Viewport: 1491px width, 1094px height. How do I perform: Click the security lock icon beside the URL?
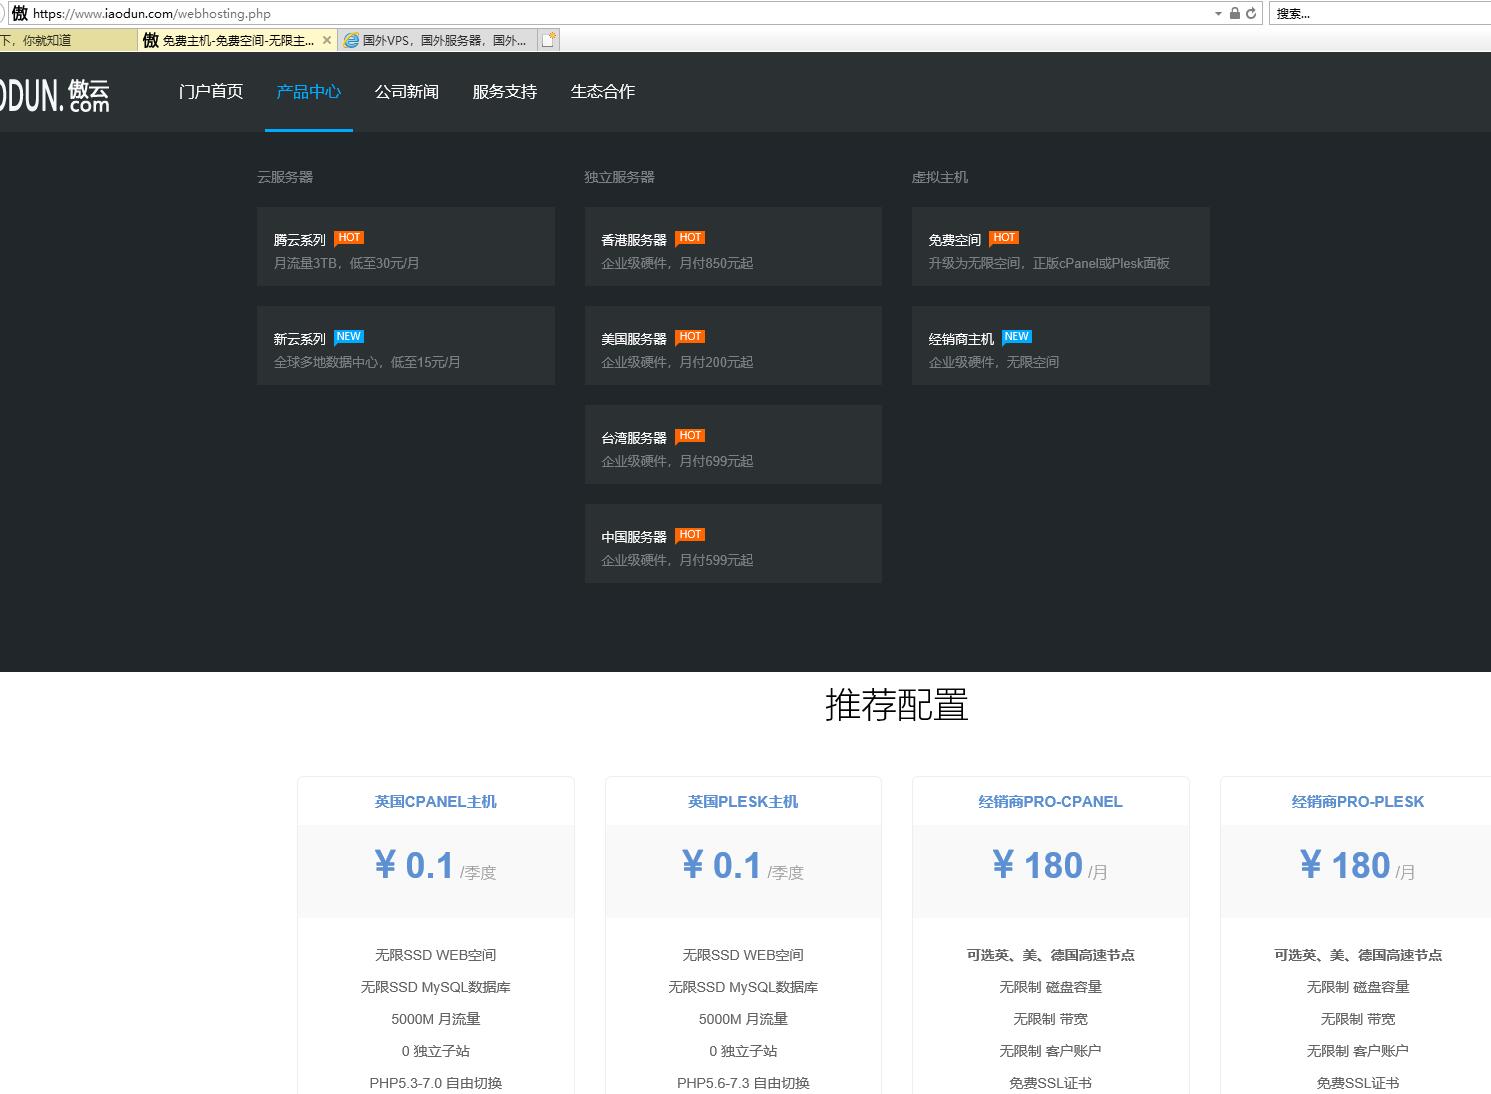pos(1232,13)
